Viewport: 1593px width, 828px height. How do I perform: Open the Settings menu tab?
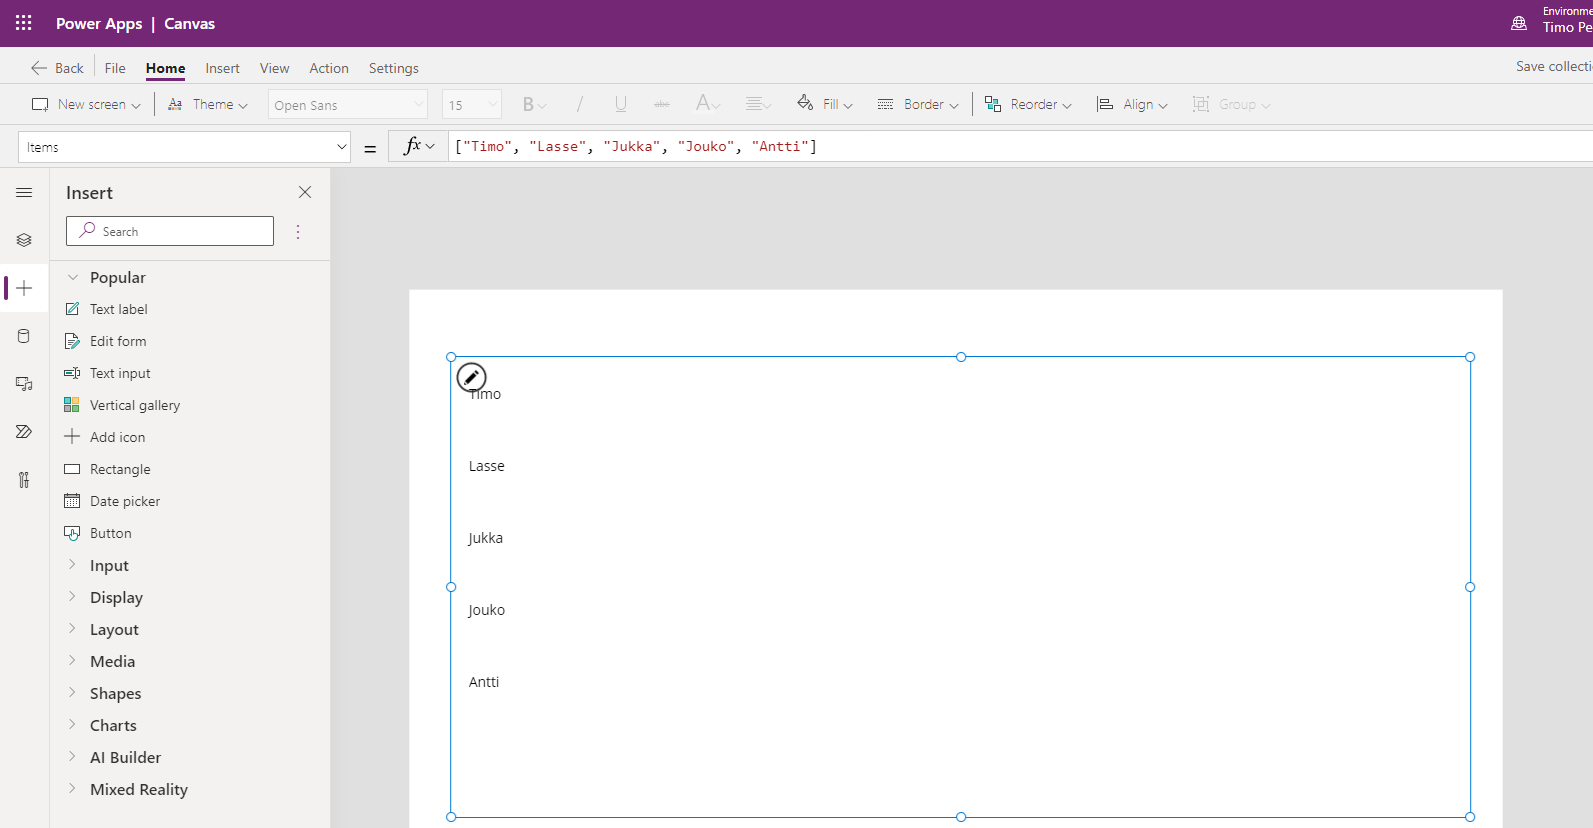point(393,68)
